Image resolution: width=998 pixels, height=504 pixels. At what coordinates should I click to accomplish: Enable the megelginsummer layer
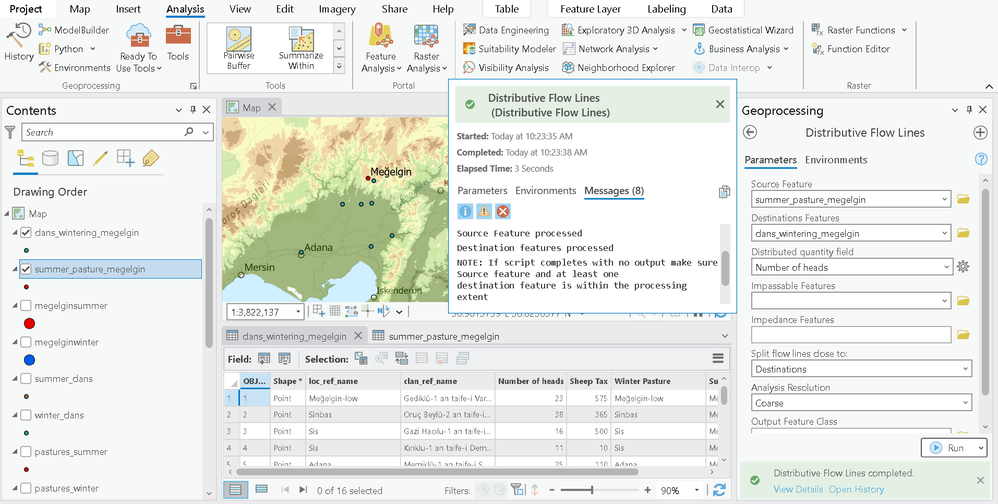[26, 306]
